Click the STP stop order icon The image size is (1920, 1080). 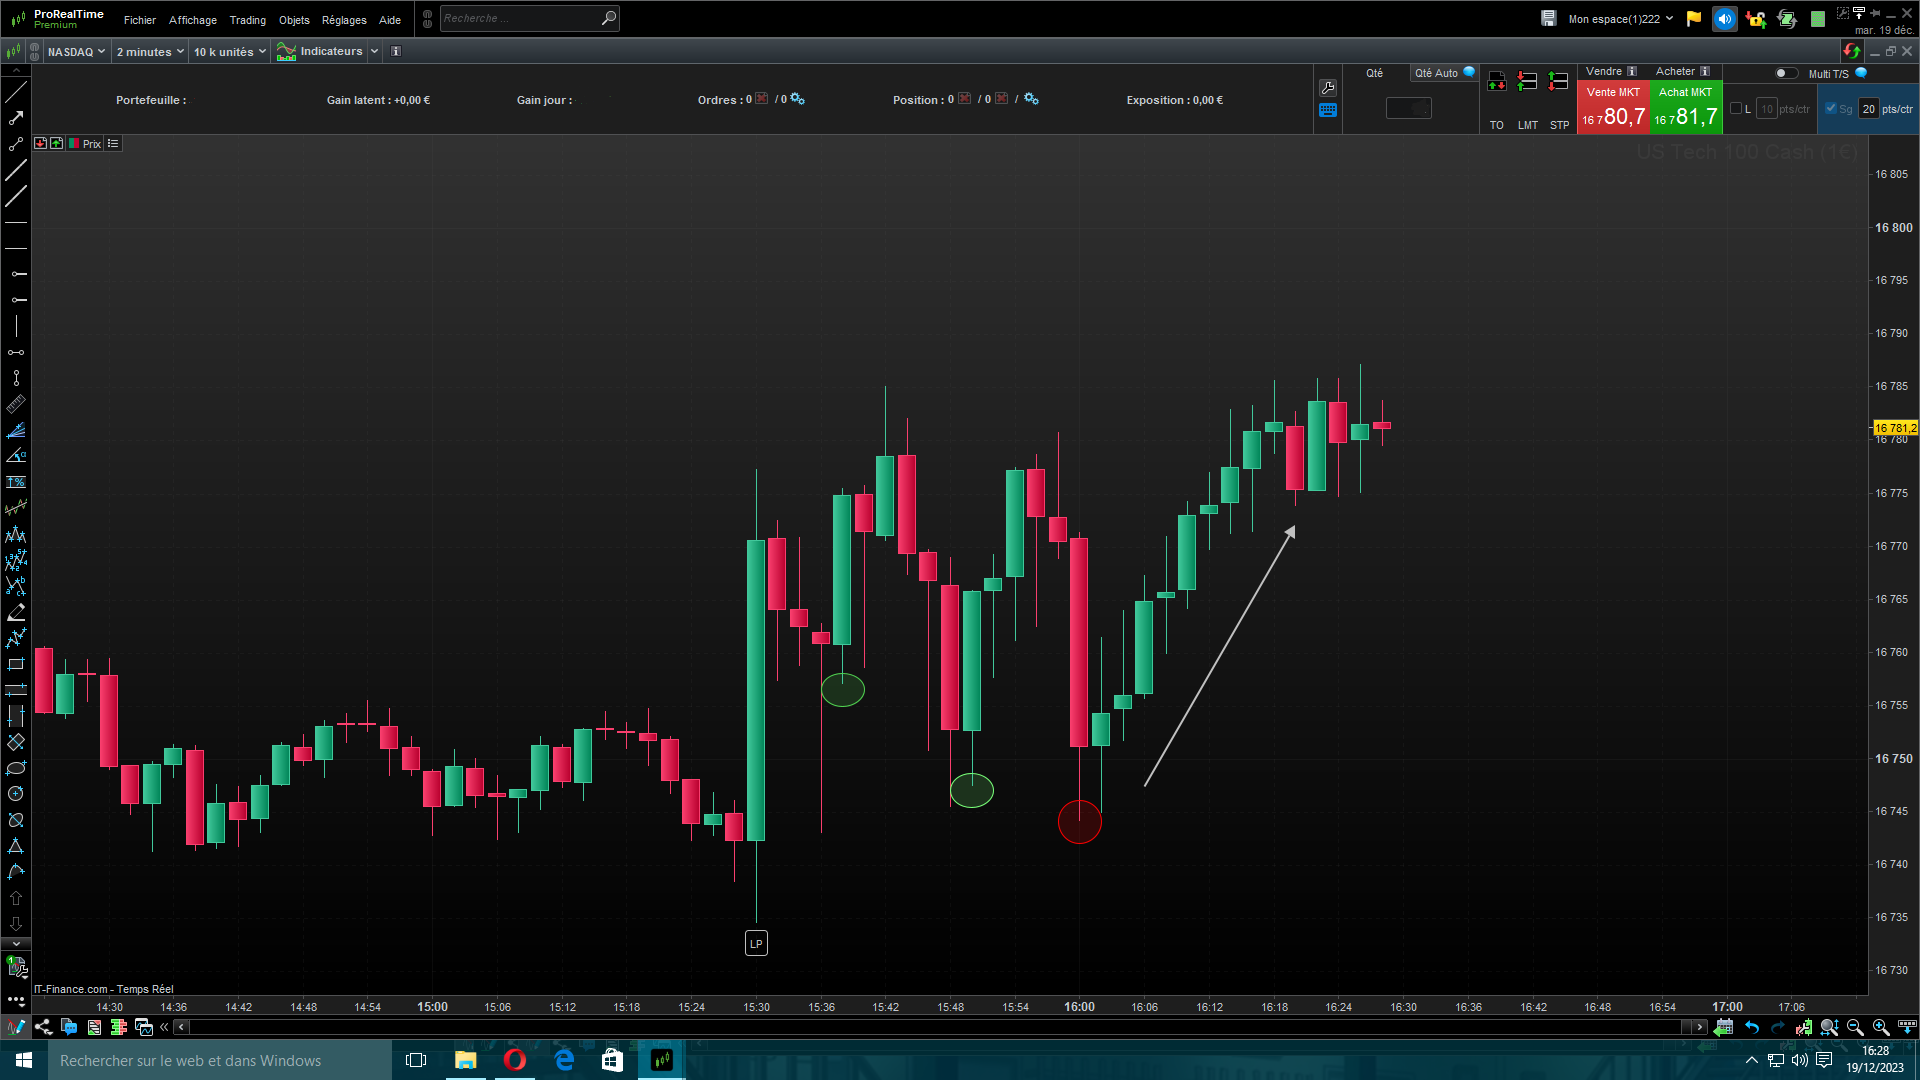pyautogui.click(x=1558, y=82)
